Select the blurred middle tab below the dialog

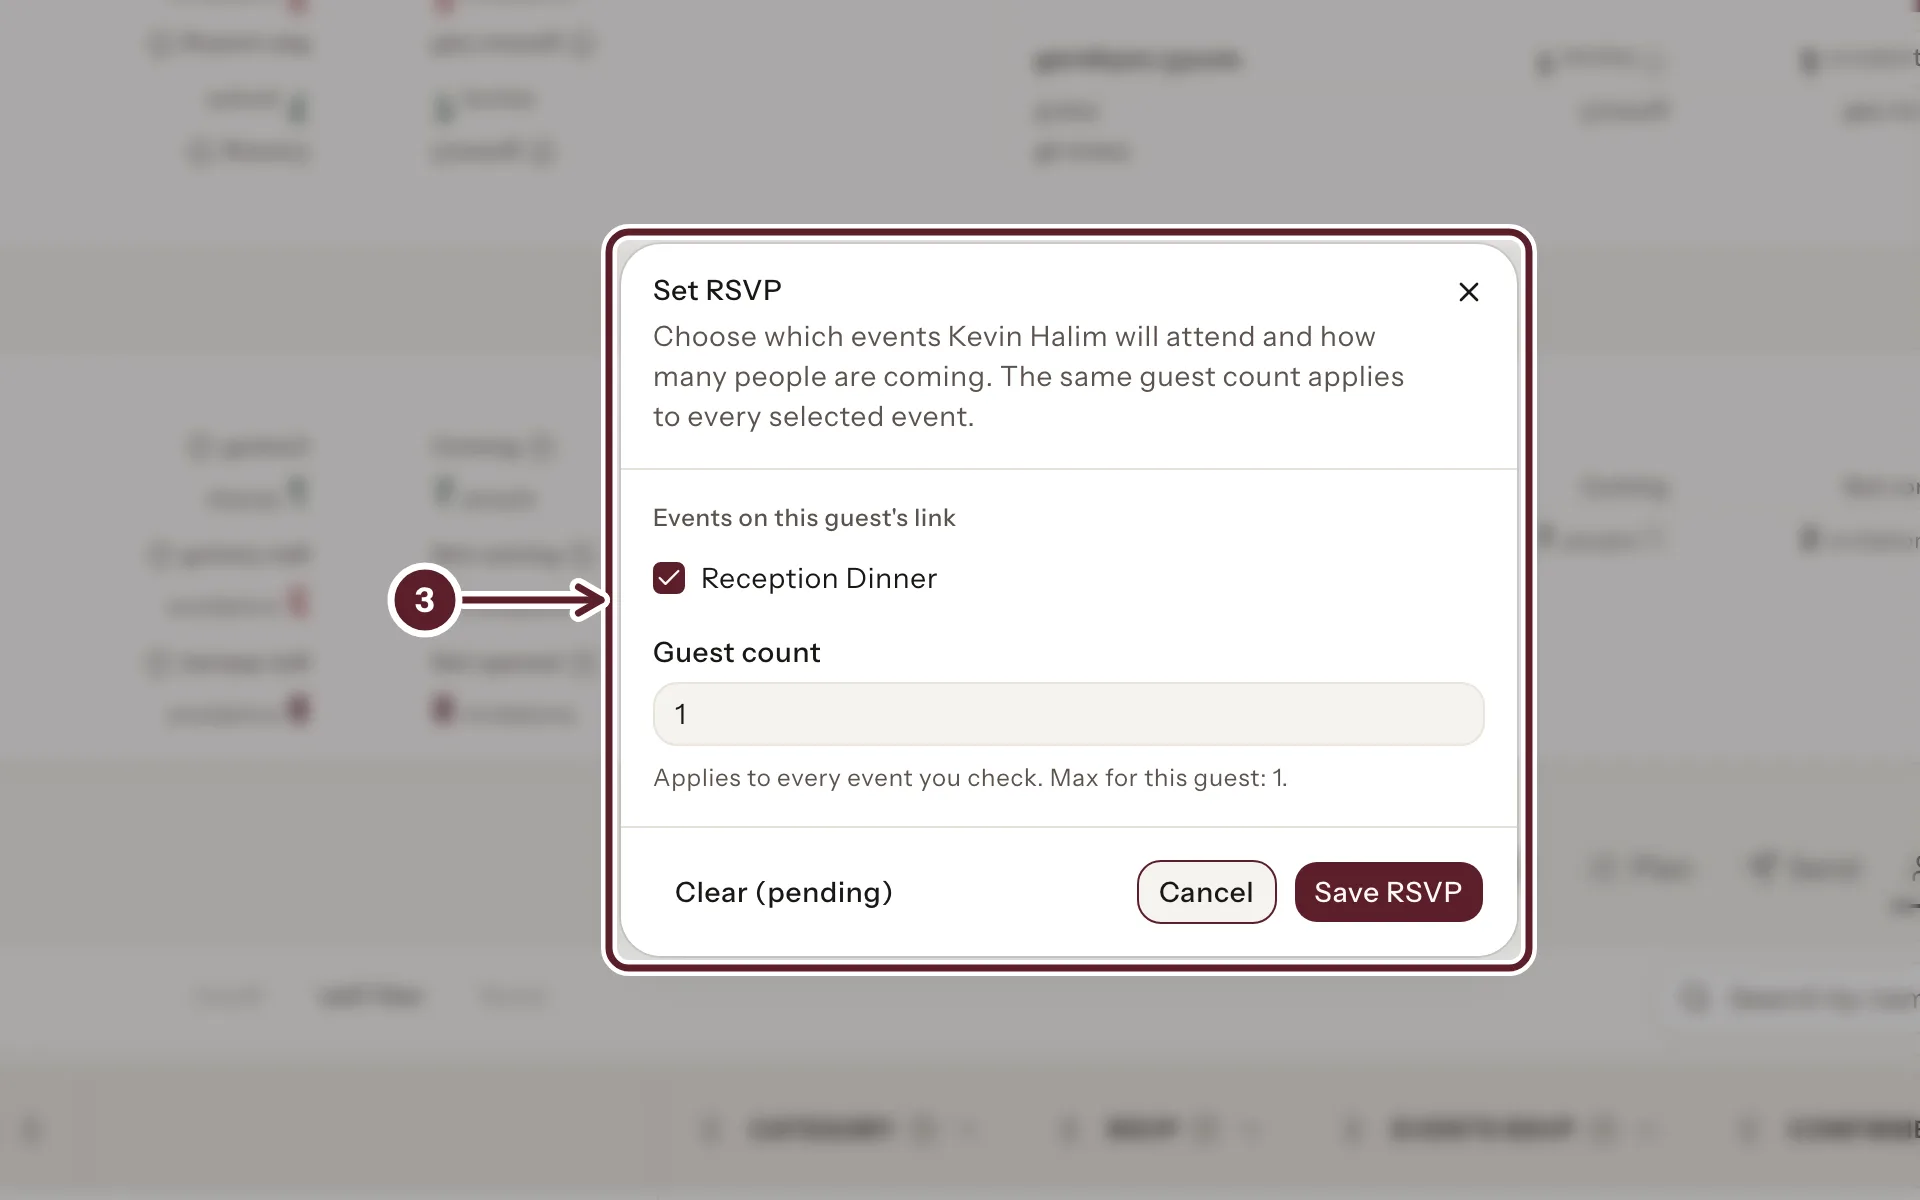[x=370, y=996]
